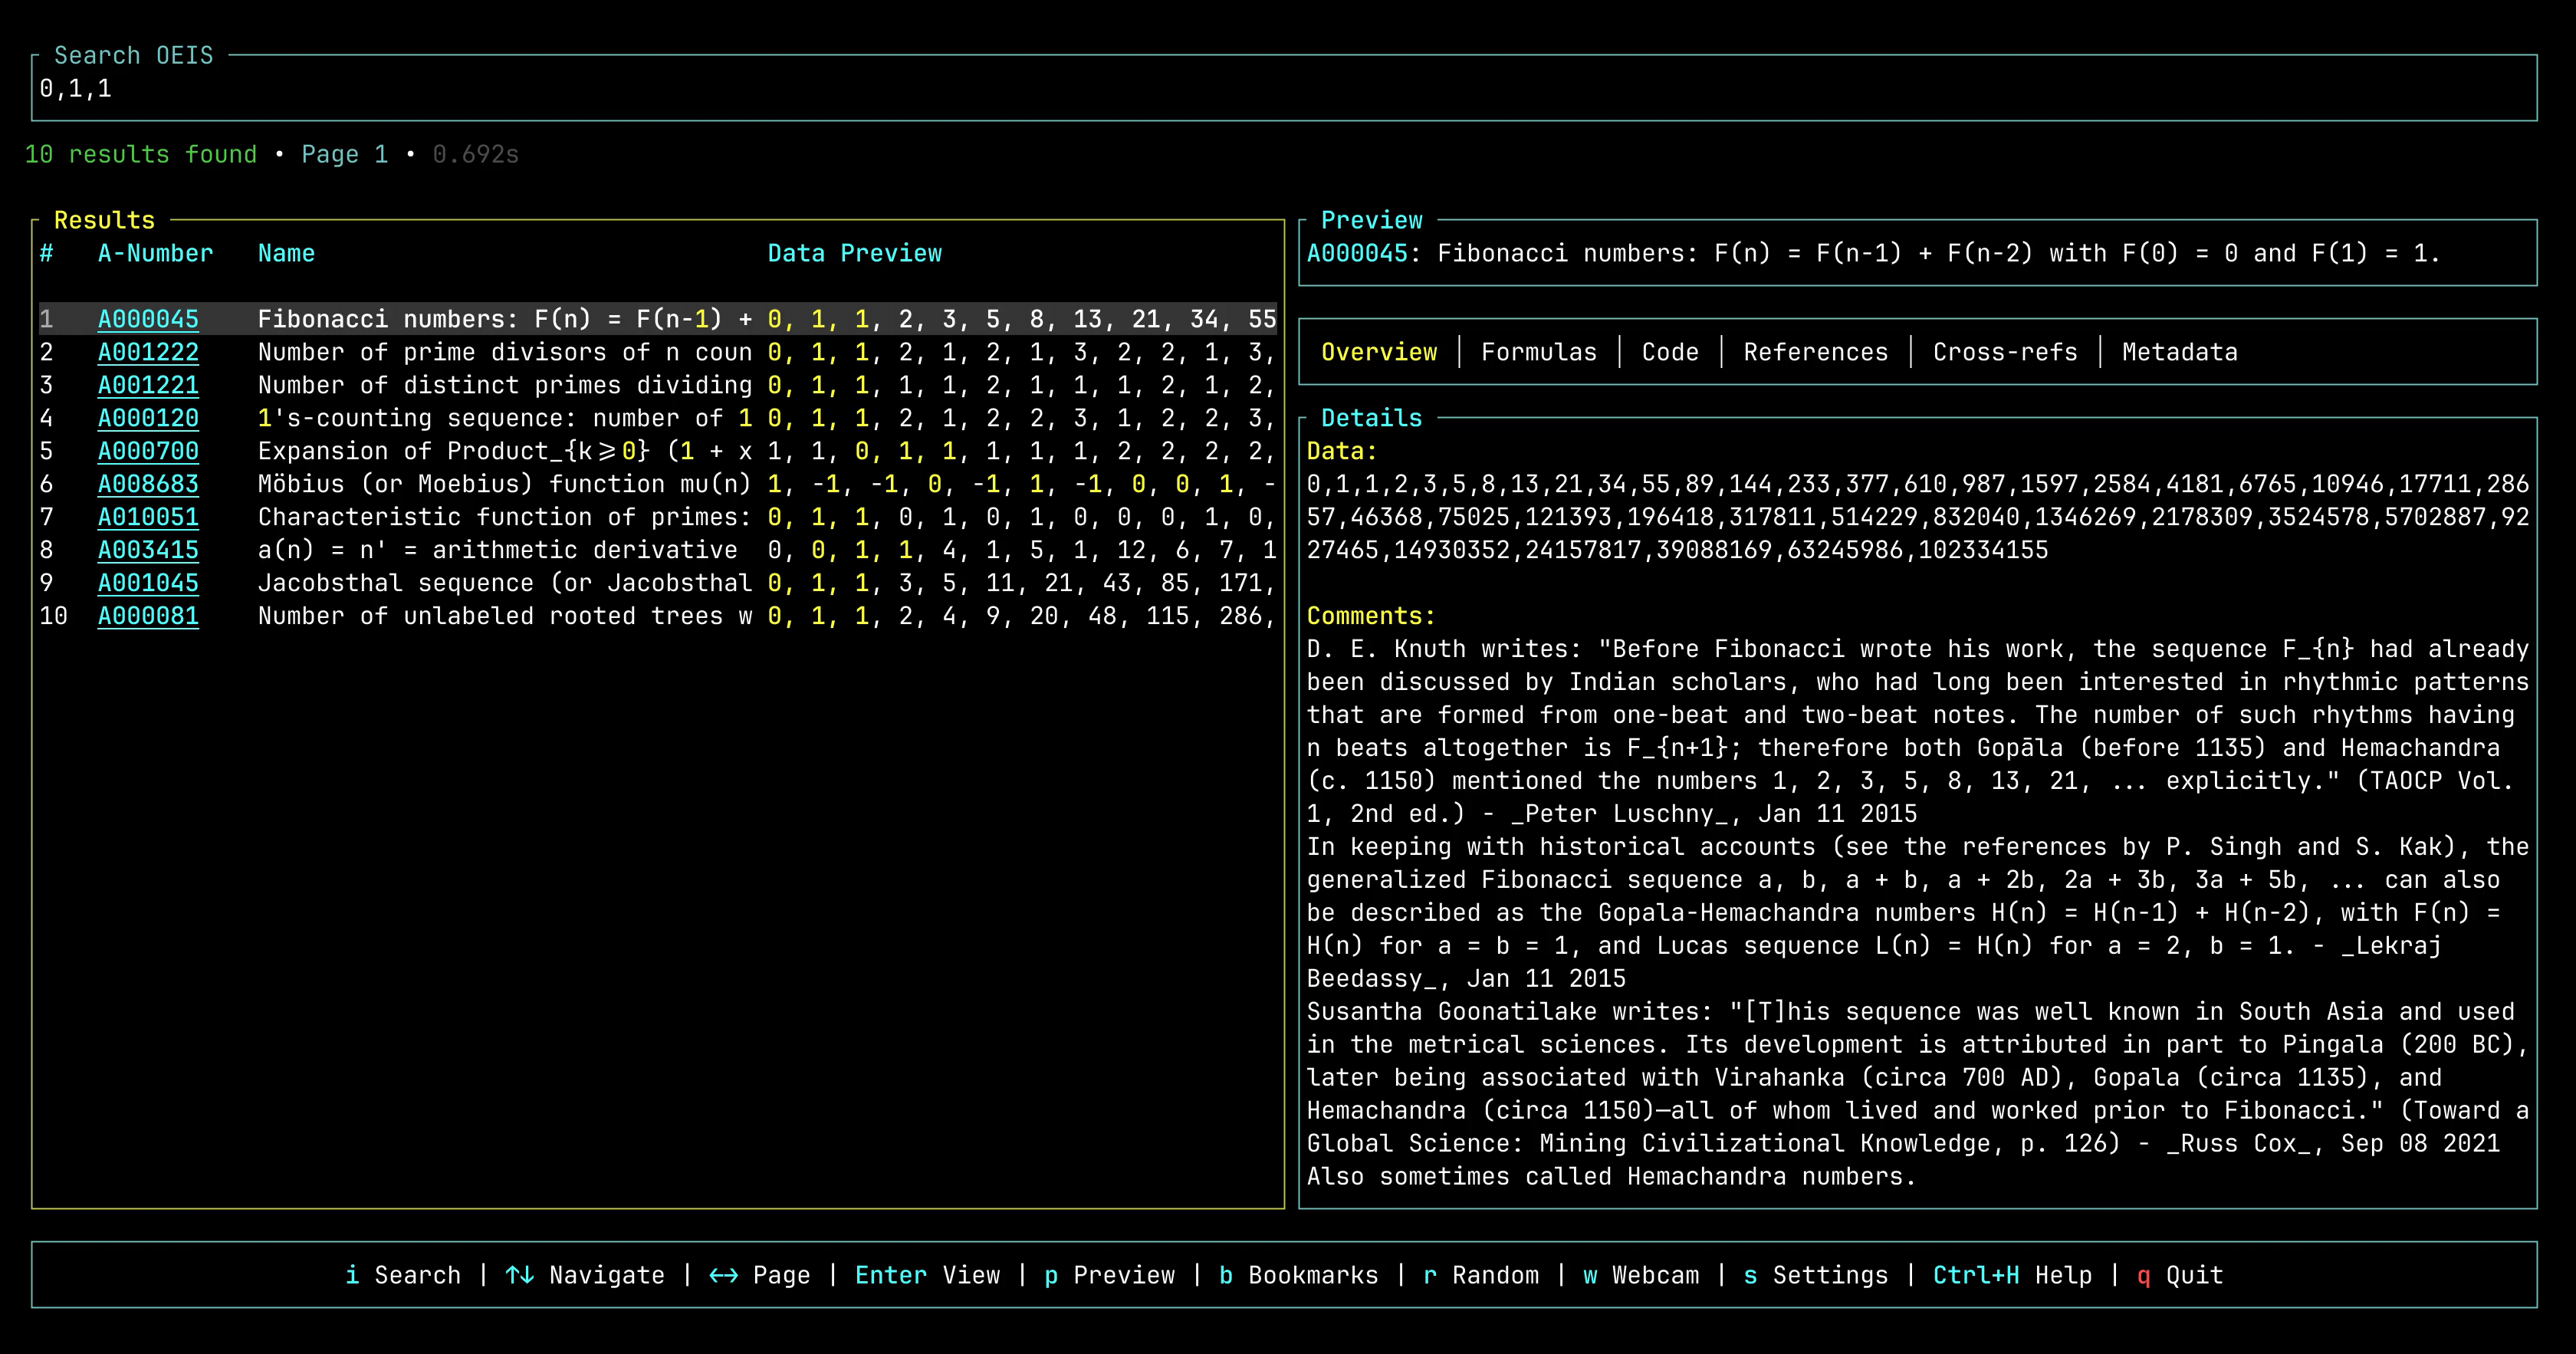Switch to the Code tab

pyautogui.click(x=1670, y=352)
